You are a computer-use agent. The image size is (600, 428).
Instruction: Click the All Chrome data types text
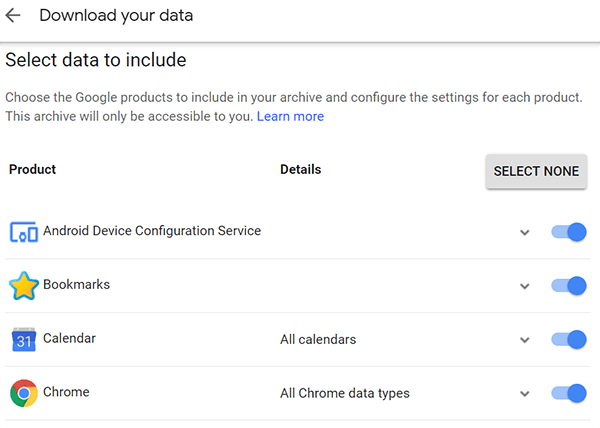(x=345, y=393)
